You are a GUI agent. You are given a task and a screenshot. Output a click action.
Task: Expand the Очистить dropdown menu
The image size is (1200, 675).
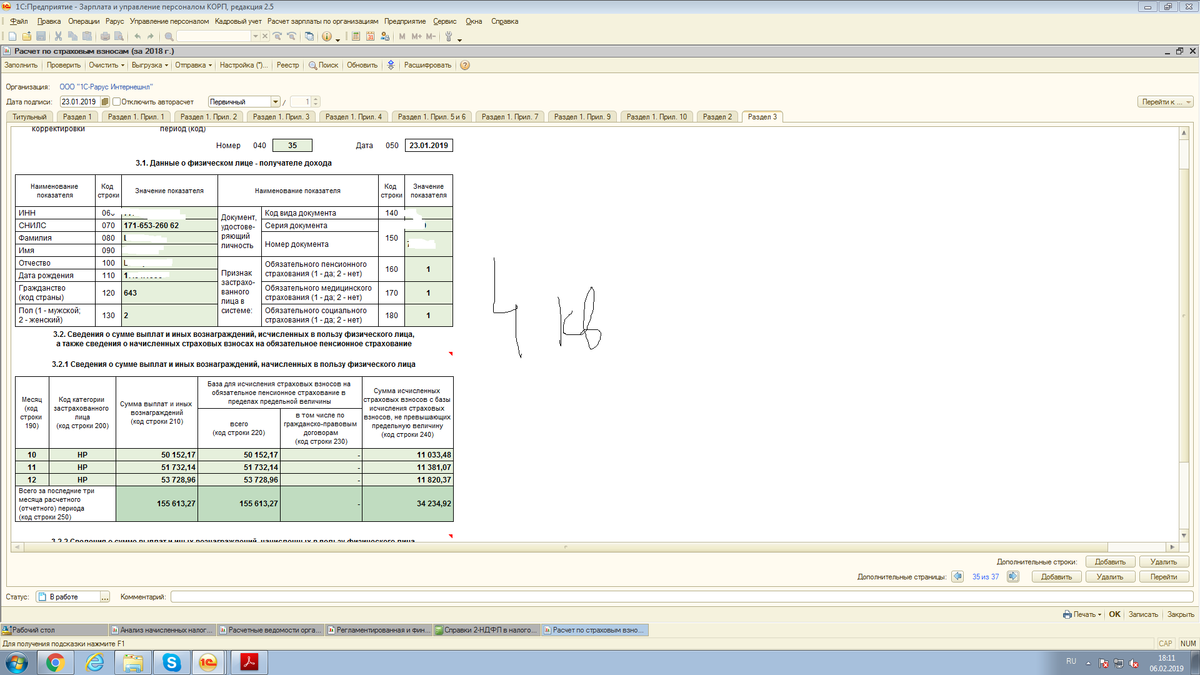(x=108, y=65)
